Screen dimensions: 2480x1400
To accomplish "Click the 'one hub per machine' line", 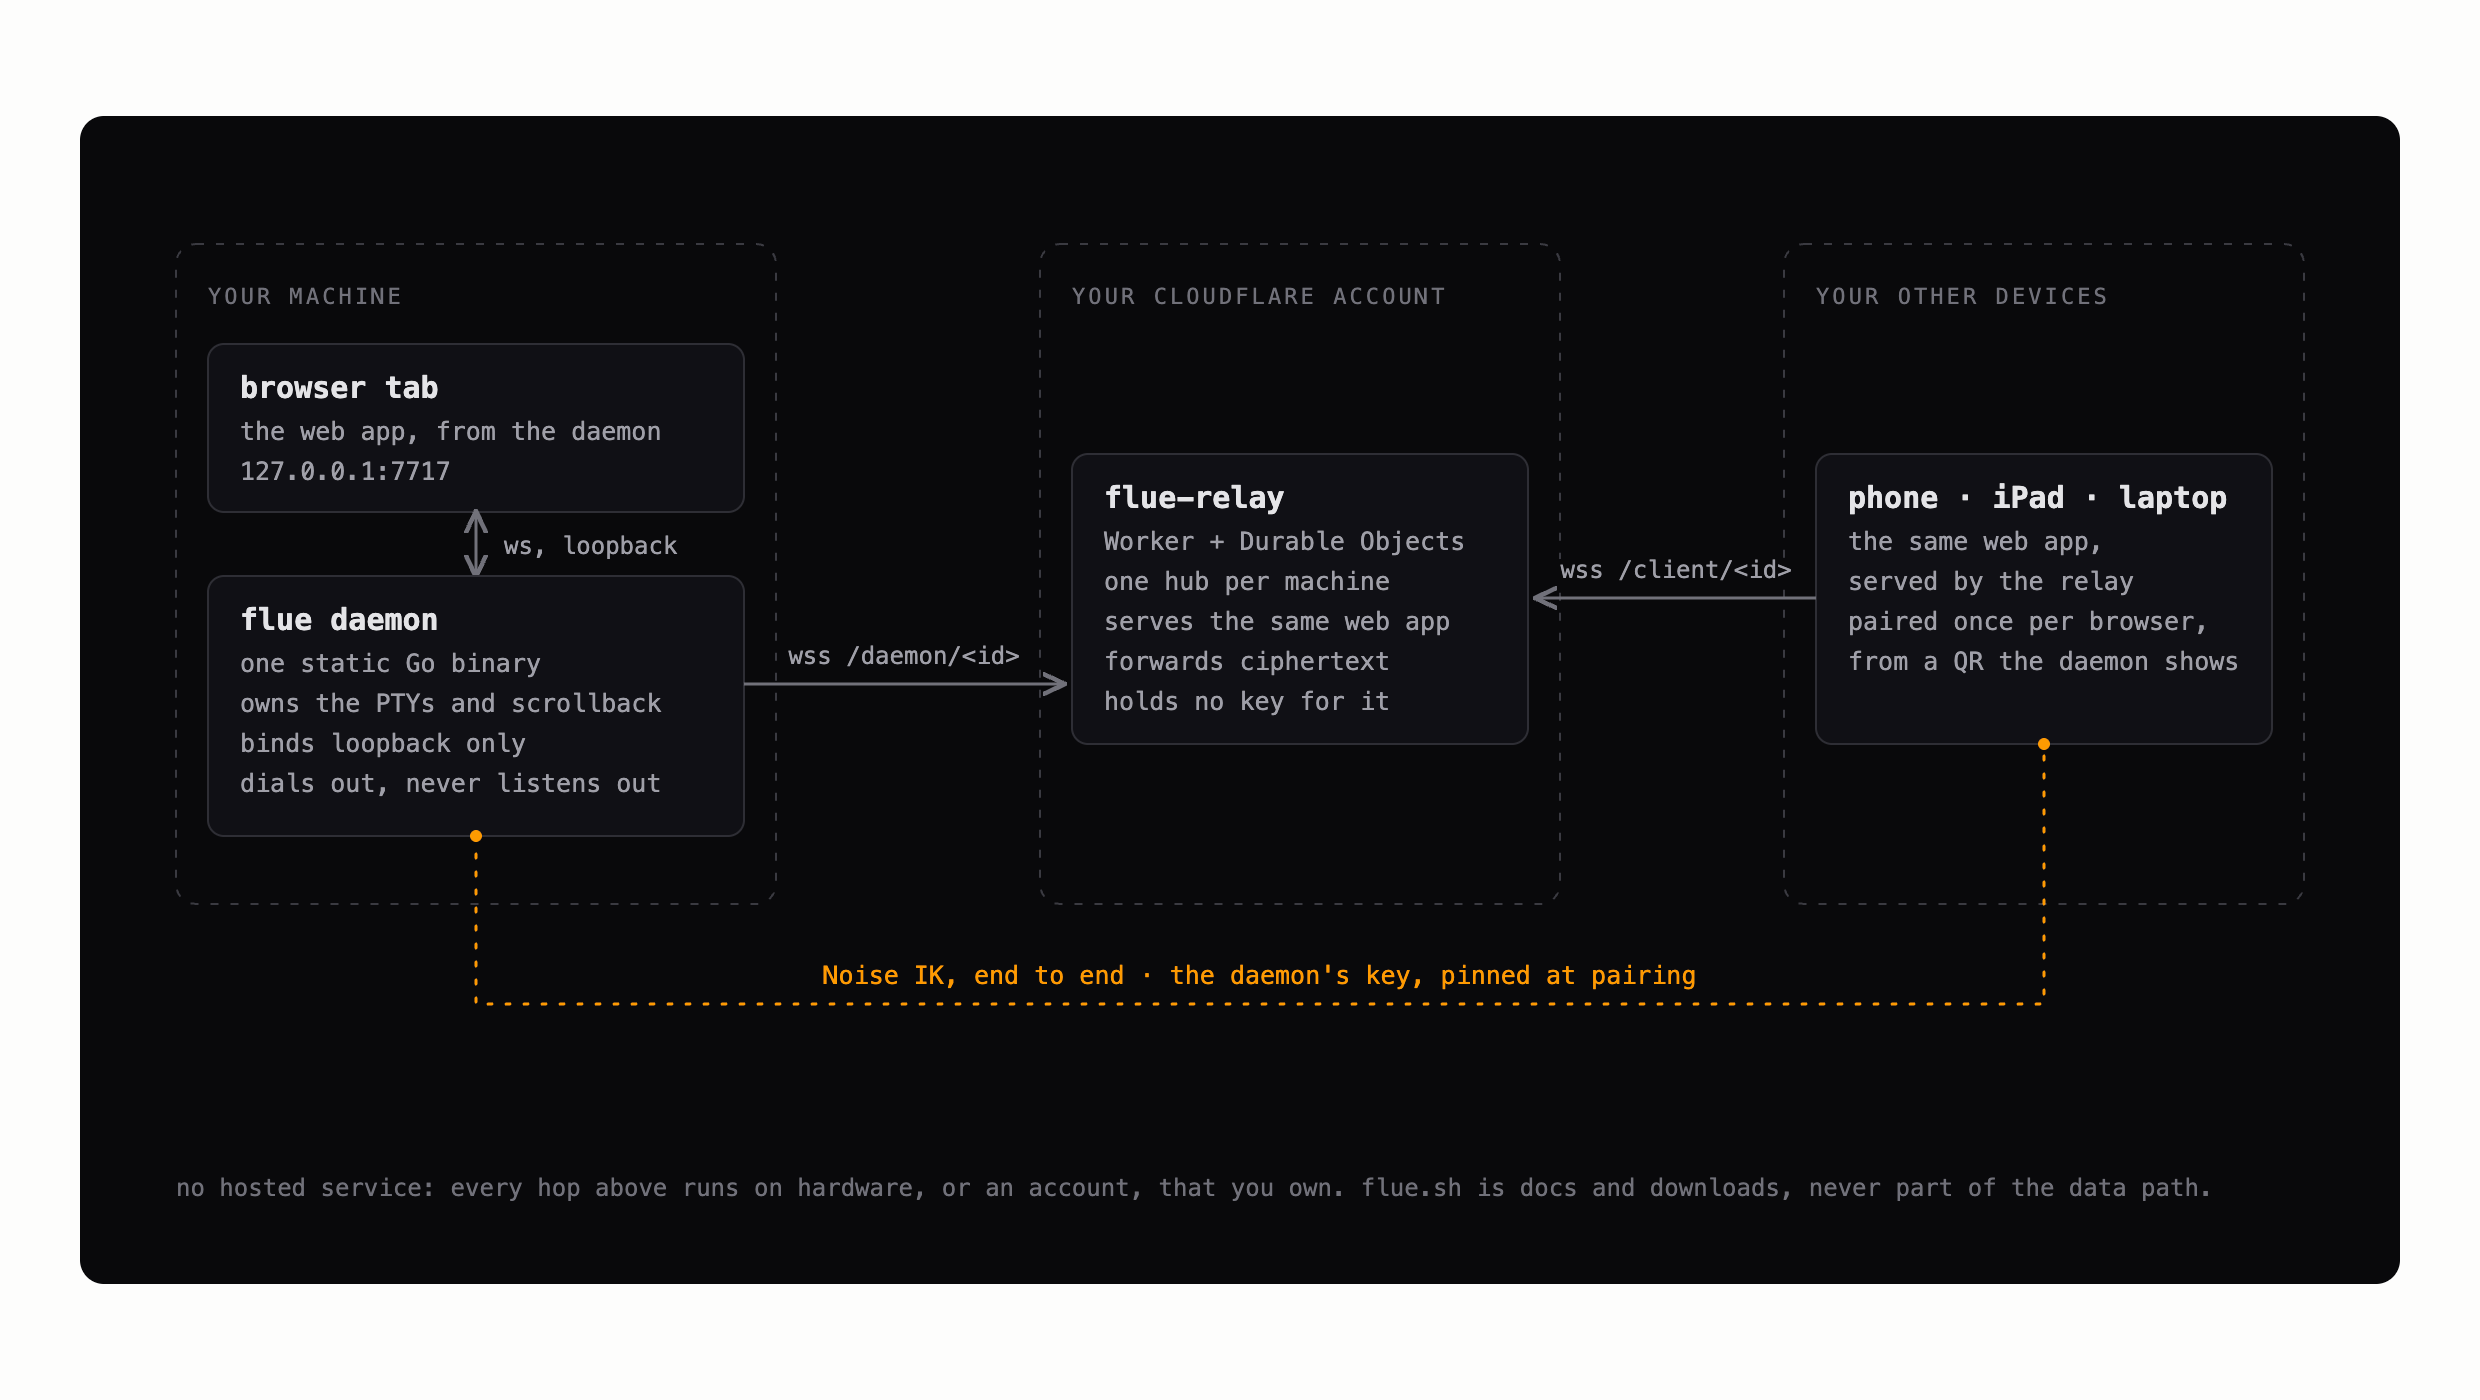I will tap(1247, 582).
